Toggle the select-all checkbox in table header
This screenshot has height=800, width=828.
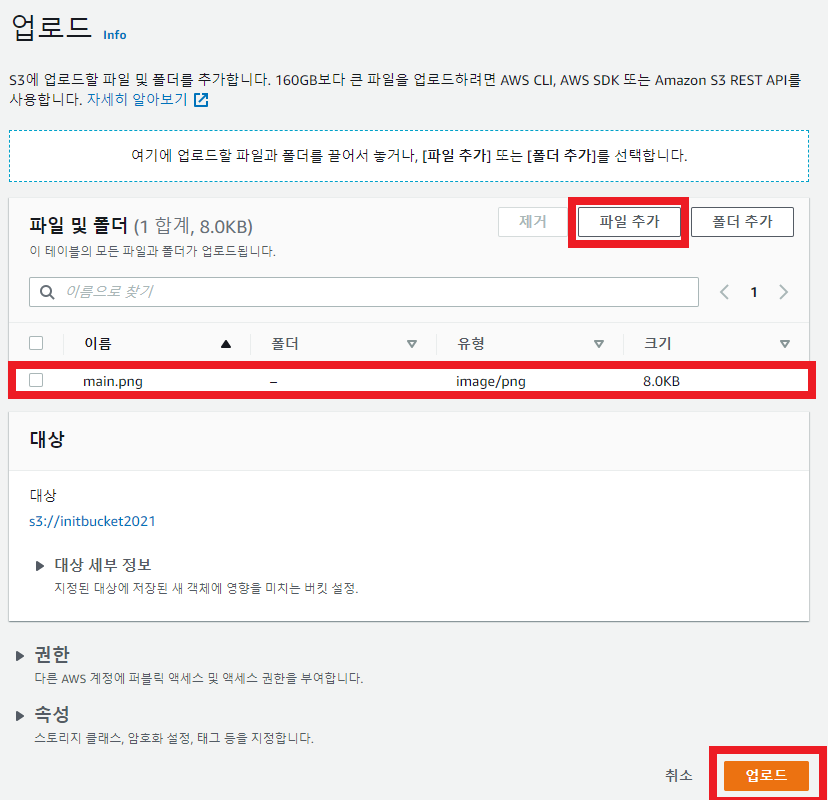[36, 343]
